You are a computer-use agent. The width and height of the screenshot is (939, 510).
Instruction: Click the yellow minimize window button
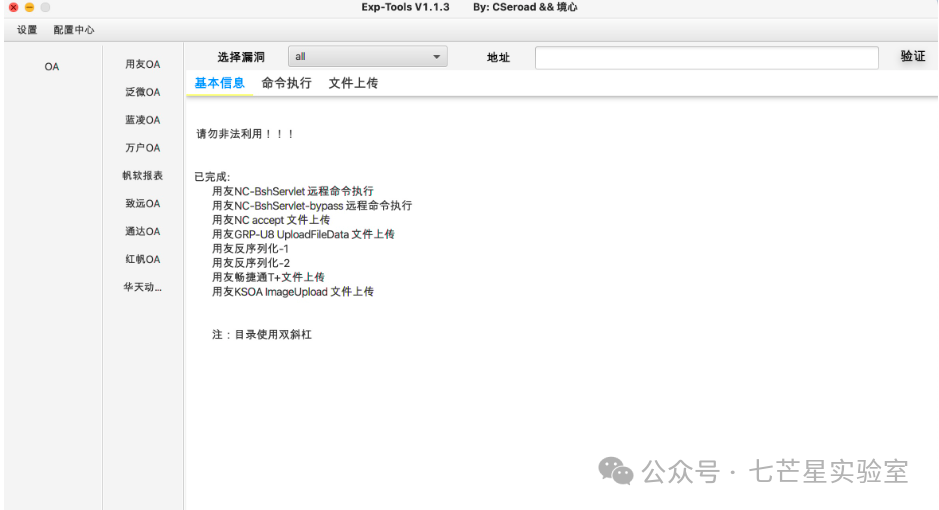(29, 7)
